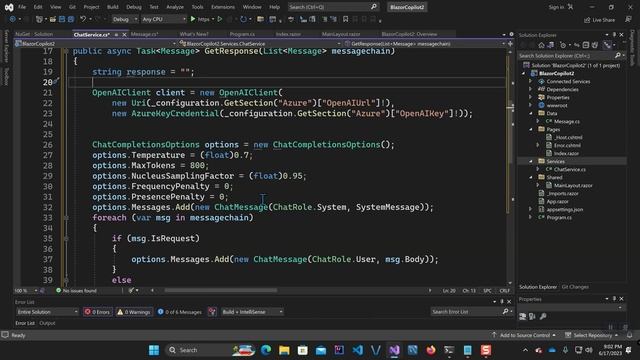Click the Properties panel wrench icon
This screenshot has width=640, height=360.
543,316
